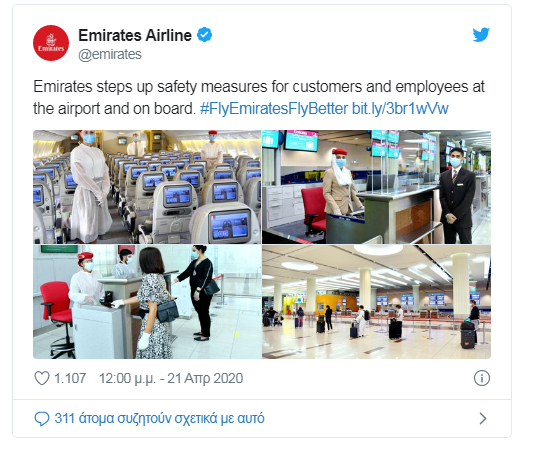View the aircraft cabin crew photo

point(147,187)
